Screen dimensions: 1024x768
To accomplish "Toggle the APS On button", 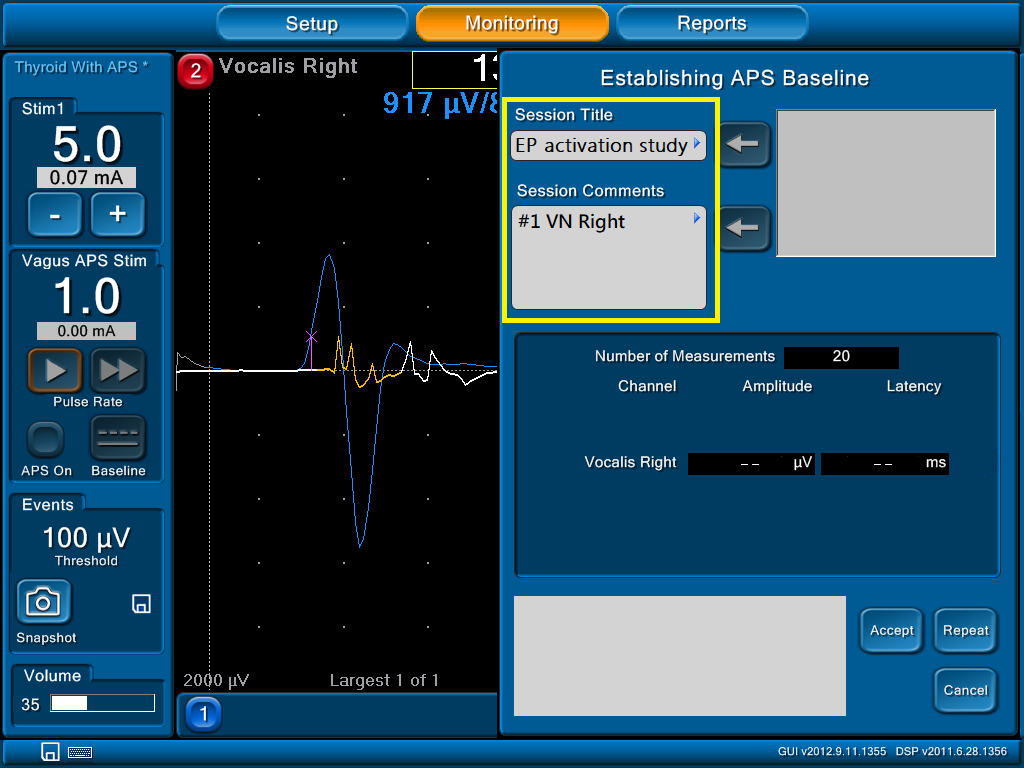I will click(x=46, y=439).
